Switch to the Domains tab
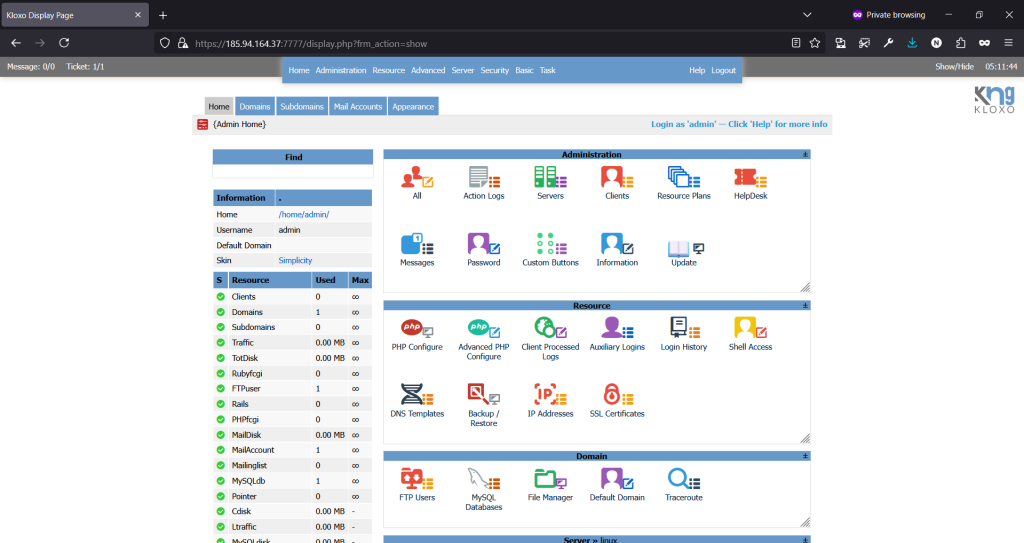 [x=254, y=107]
